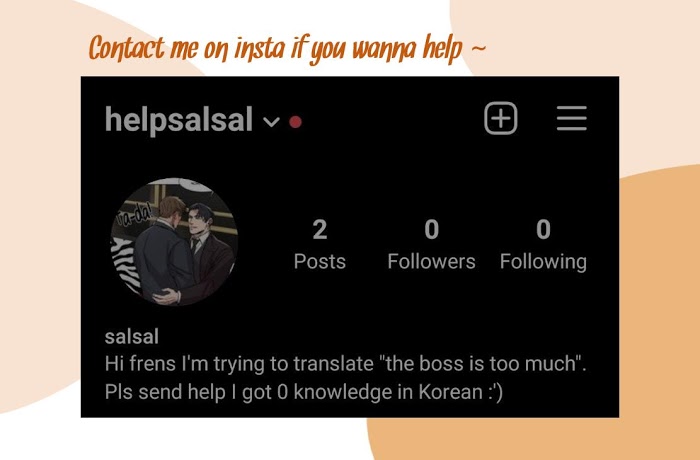The width and height of the screenshot is (700, 460).
Task: Click the bio line about translating
Action: point(346,364)
